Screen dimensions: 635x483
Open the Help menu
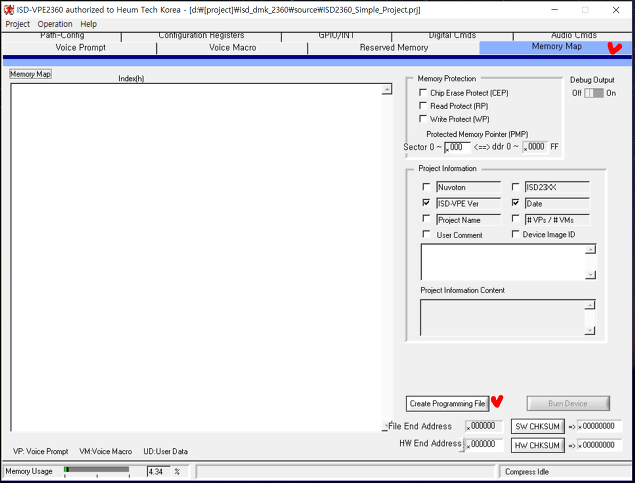pos(88,24)
